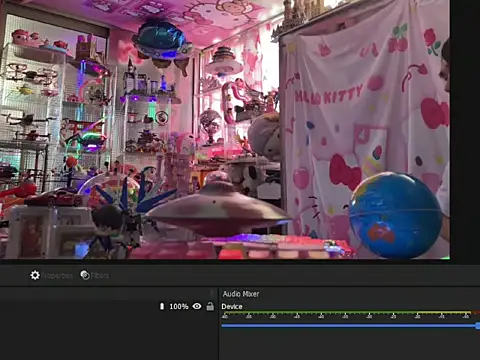Screen dimensions: 480x360
Task: Toggle the padlock lock on source
Action: tap(210, 306)
